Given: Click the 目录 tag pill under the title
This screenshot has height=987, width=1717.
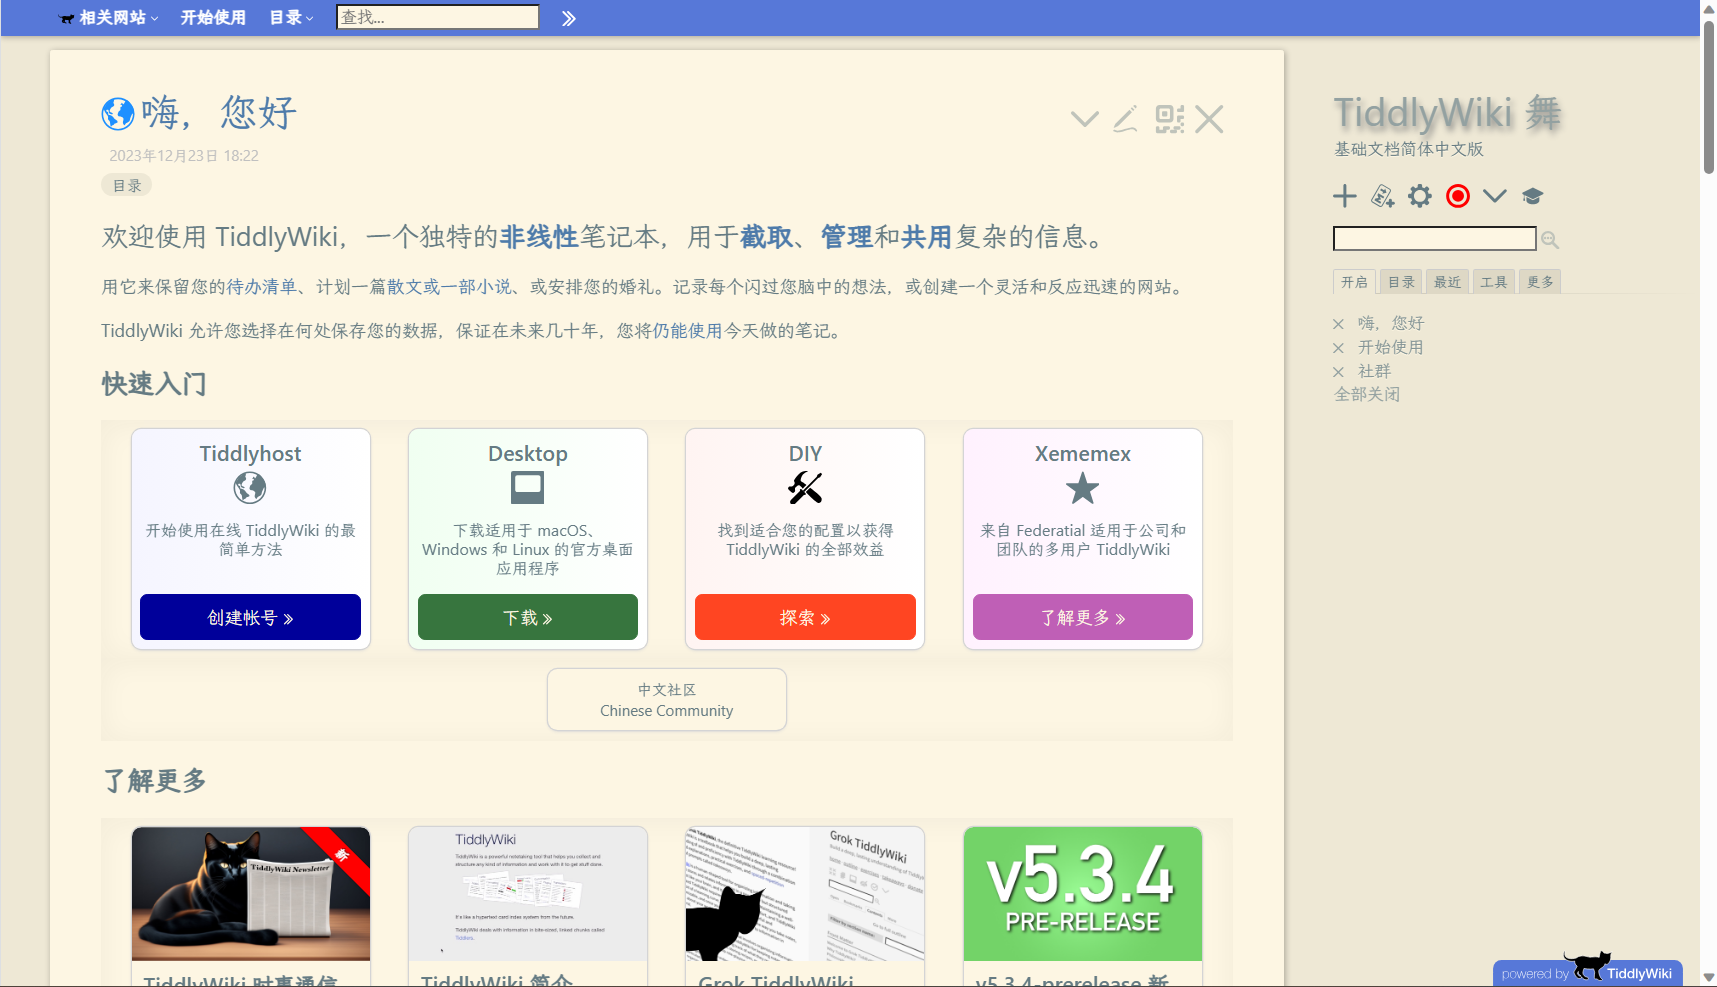Looking at the screenshot, I should (127, 185).
